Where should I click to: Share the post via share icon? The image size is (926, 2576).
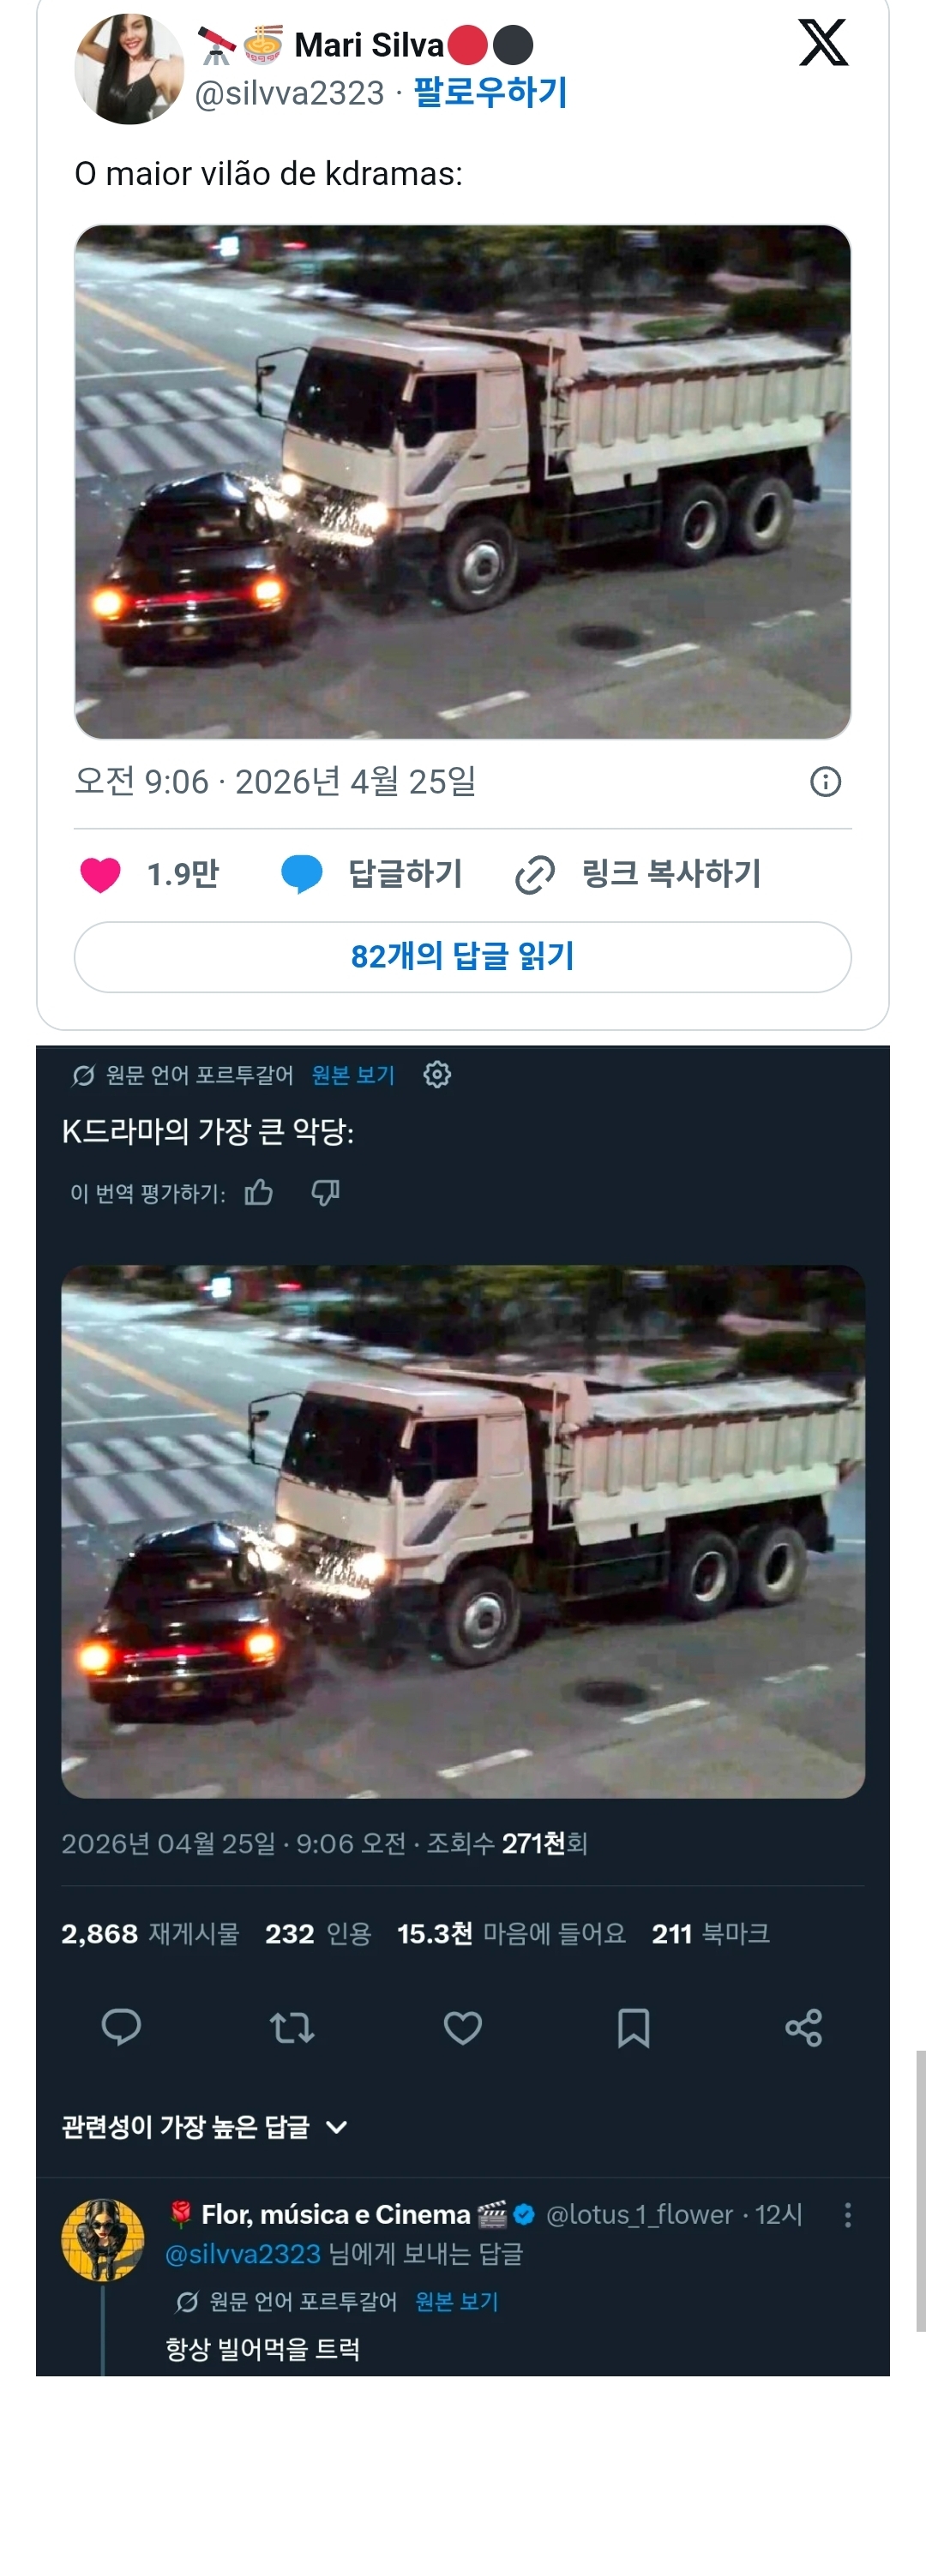pyautogui.click(x=804, y=2027)
